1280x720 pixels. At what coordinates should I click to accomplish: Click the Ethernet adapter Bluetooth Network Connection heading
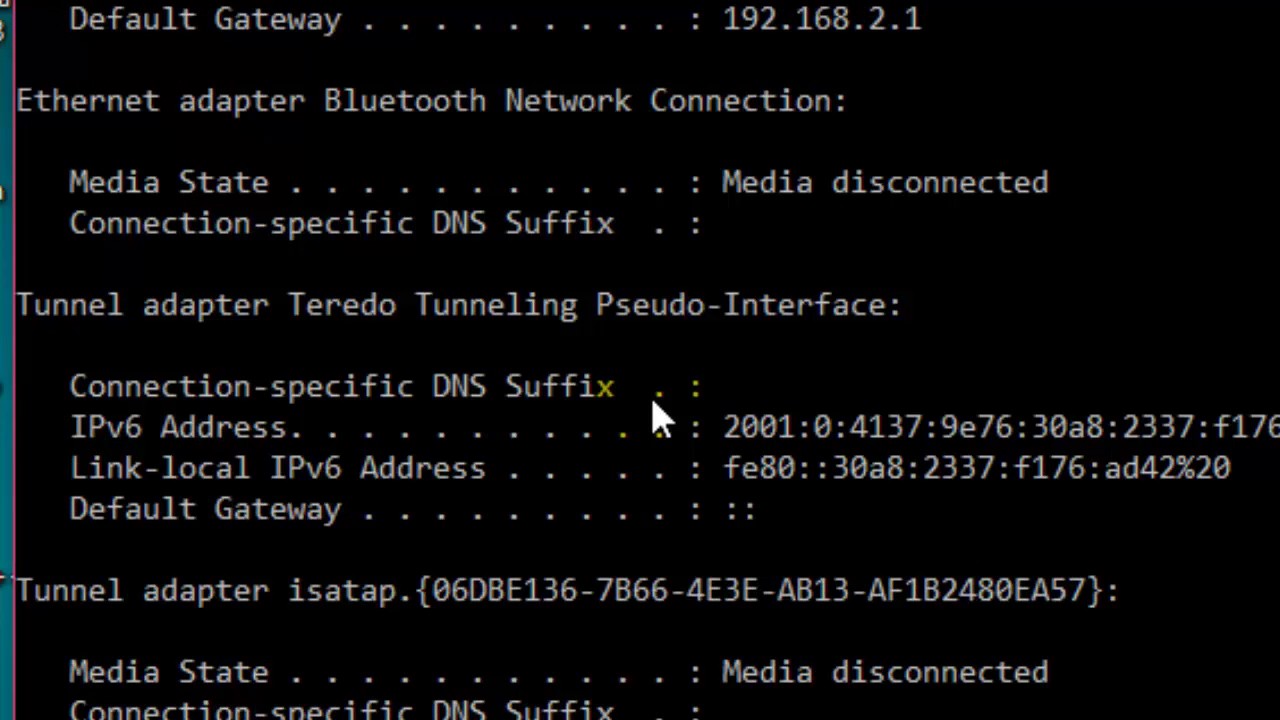431,101
